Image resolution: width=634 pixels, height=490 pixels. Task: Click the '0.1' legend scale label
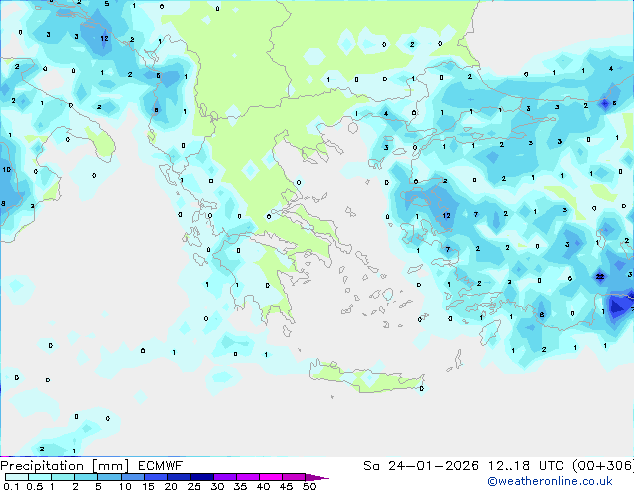(x=11, y=486)
